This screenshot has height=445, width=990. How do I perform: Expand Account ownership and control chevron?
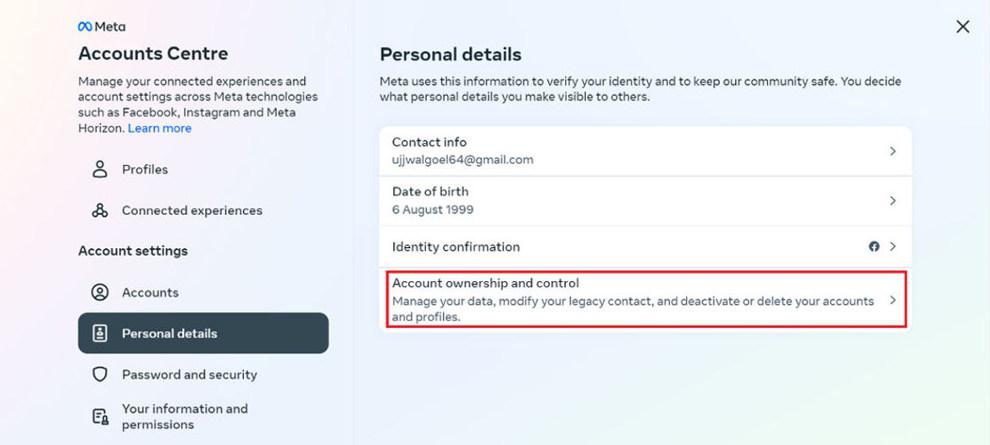[892, 300]
